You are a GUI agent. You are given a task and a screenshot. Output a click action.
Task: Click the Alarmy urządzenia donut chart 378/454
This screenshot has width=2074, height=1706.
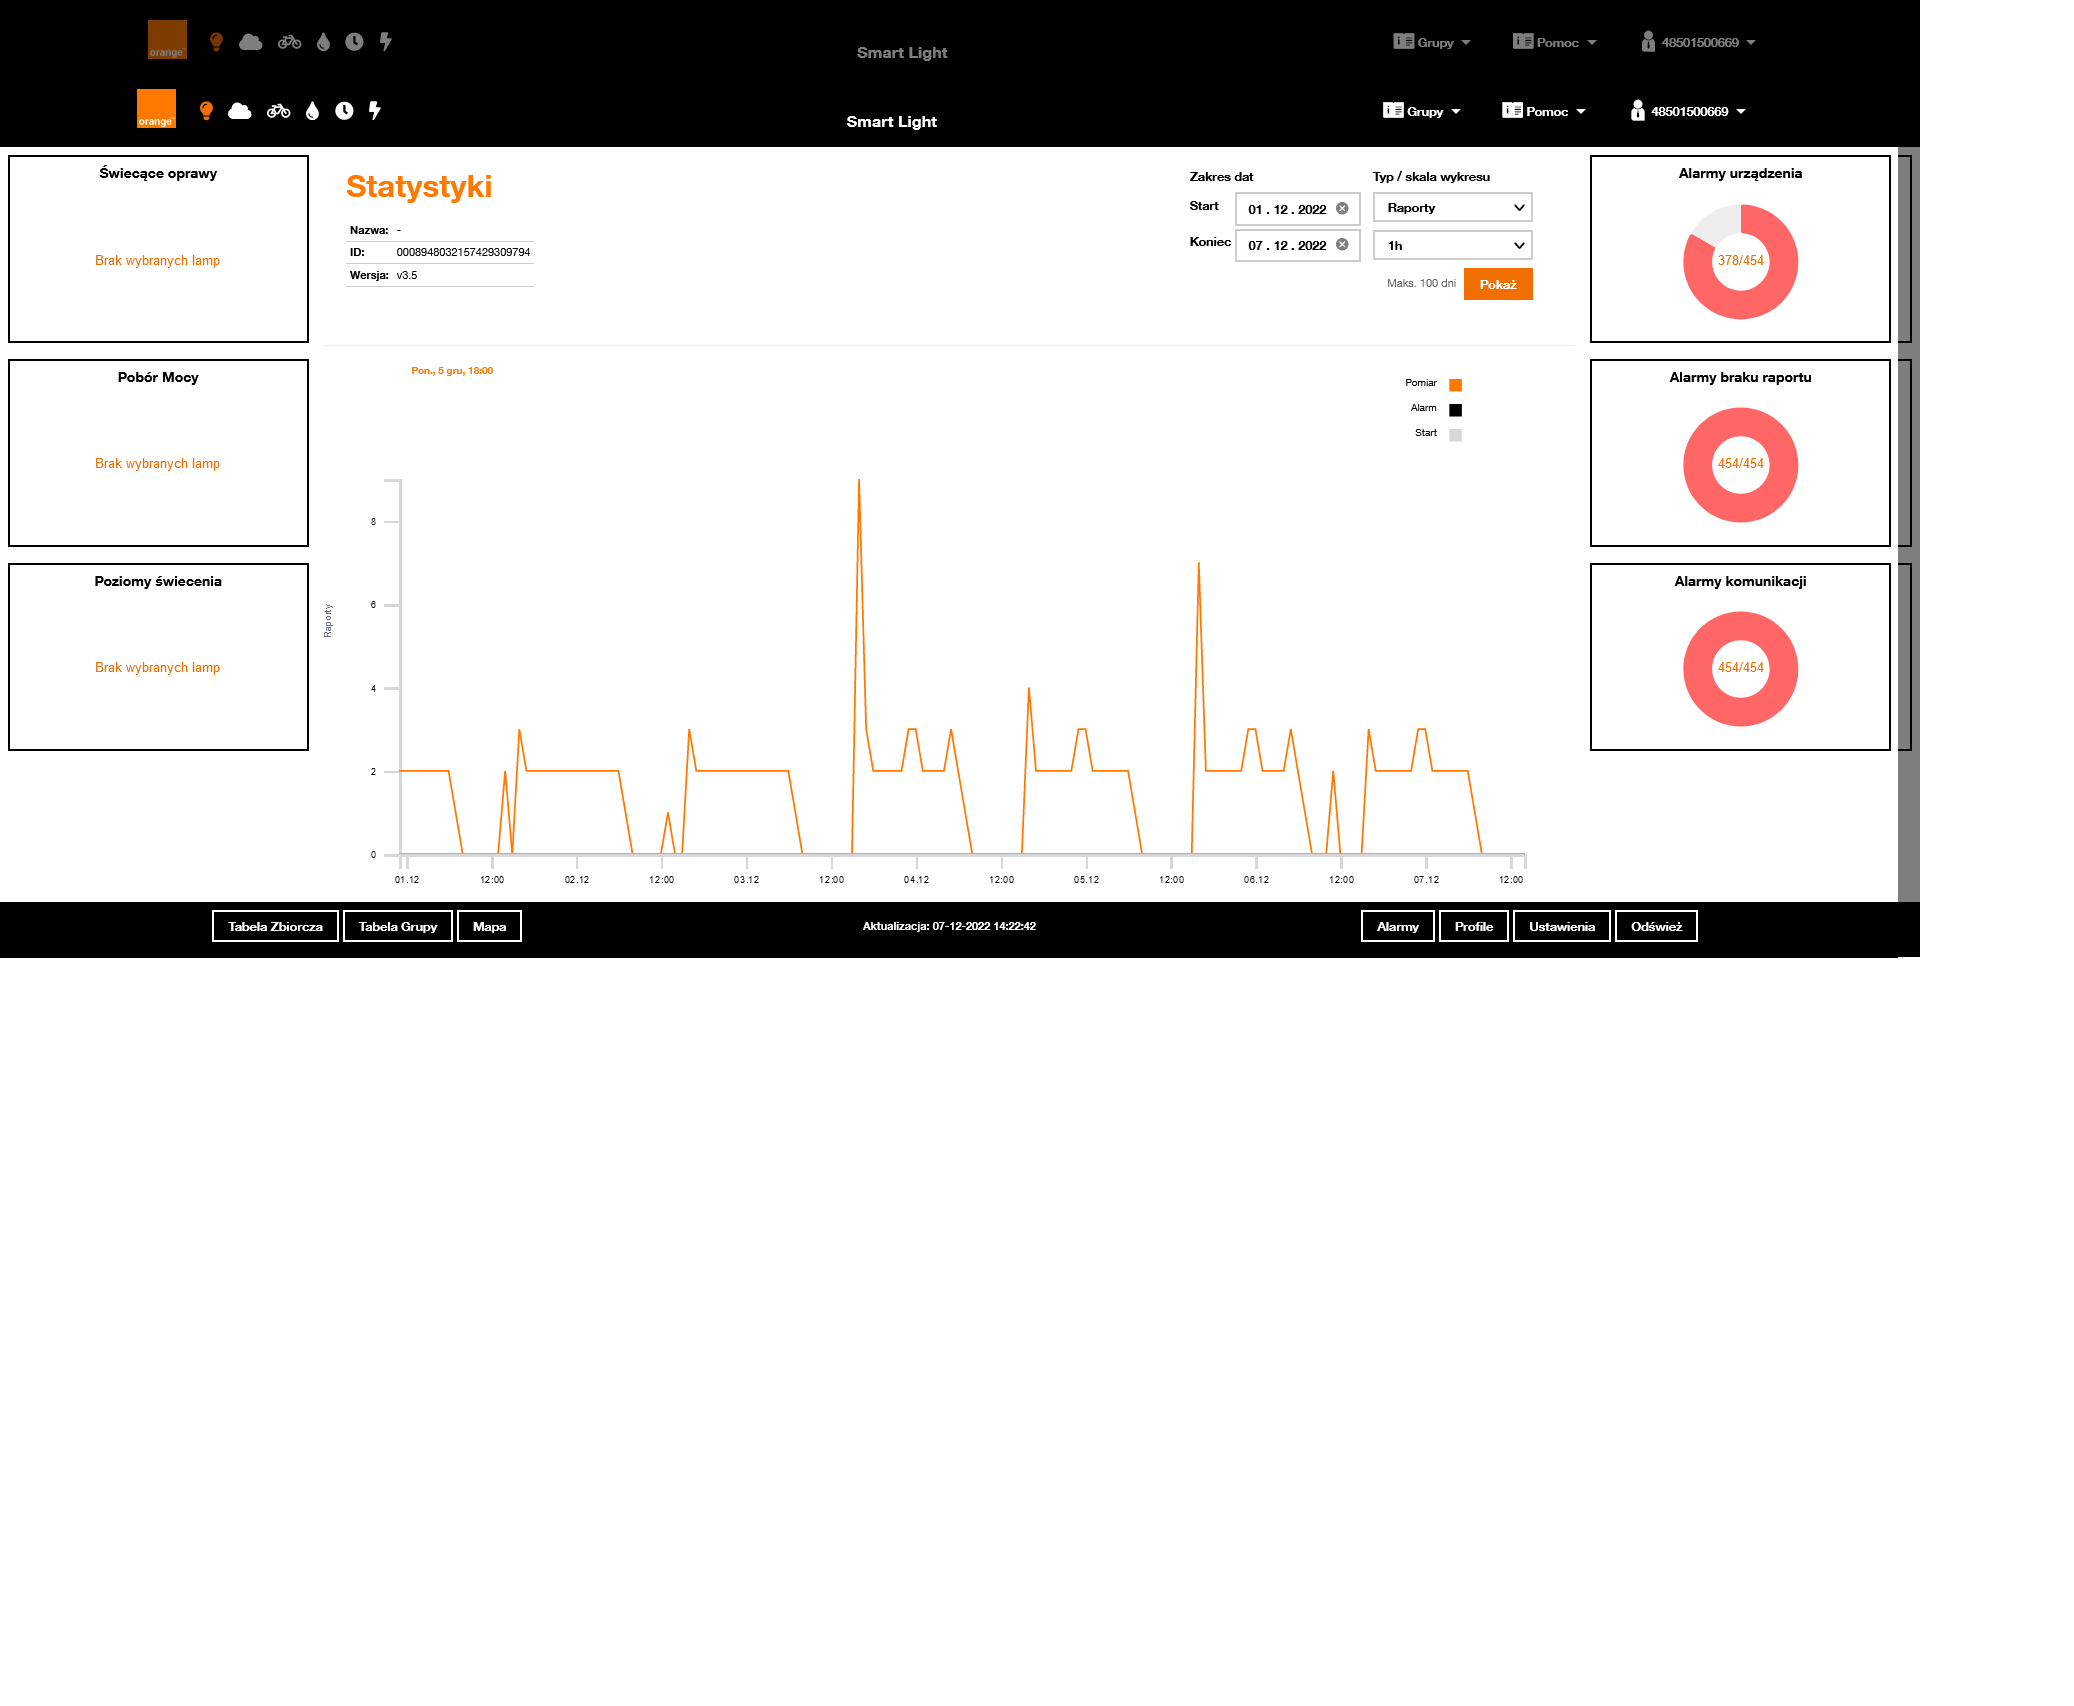[x=1740, y=261]
